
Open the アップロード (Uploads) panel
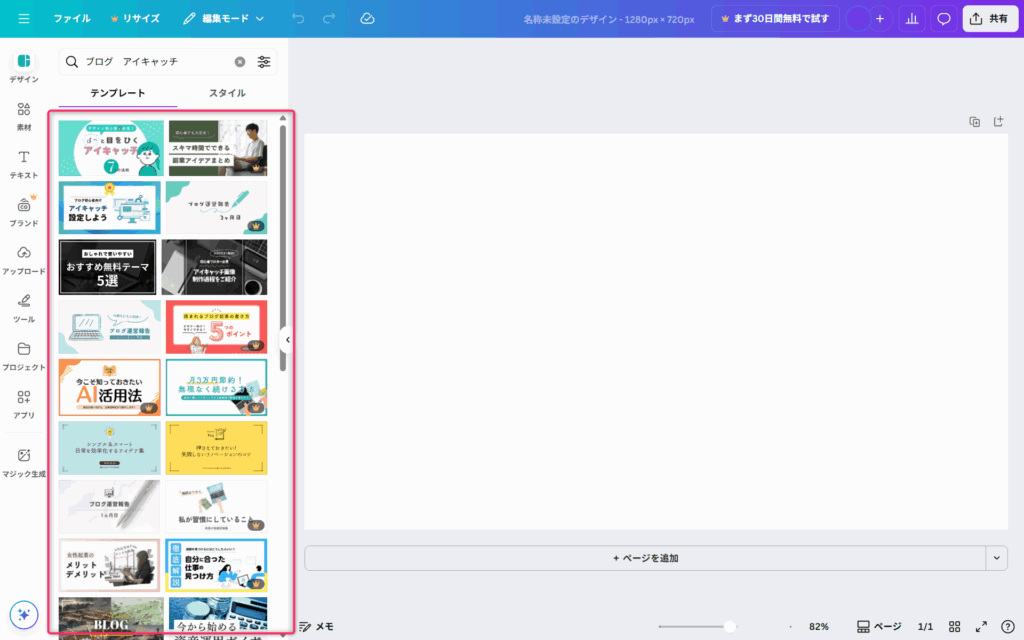tap(24, 259)
